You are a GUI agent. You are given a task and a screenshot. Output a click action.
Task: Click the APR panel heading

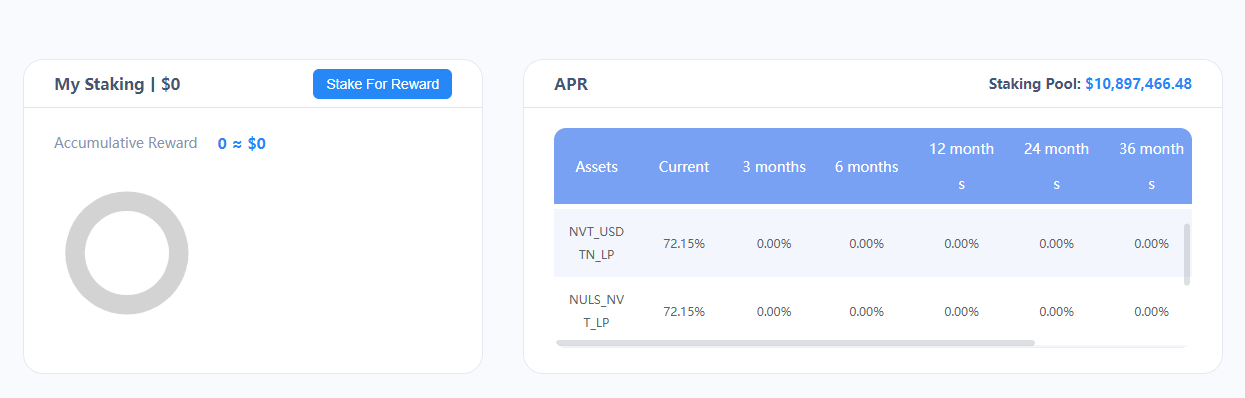click(571, 84)
